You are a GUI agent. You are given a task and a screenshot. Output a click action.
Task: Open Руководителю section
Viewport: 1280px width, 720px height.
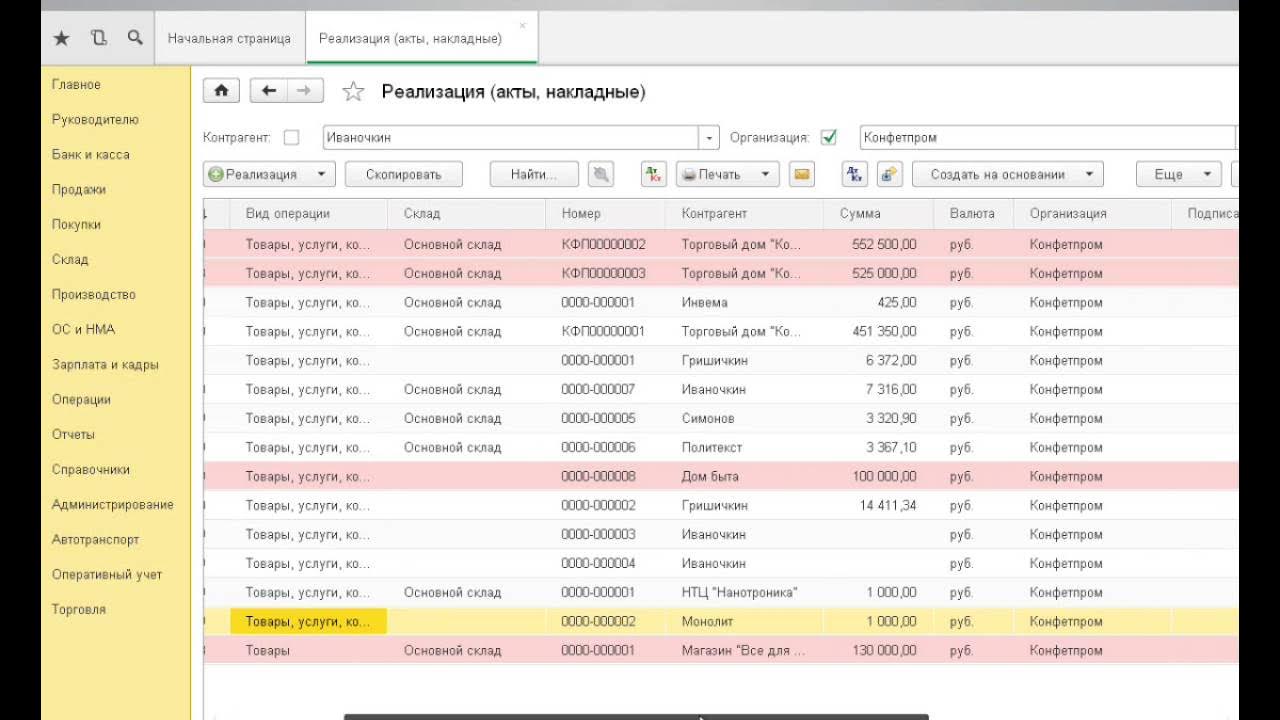pos(95,120)
